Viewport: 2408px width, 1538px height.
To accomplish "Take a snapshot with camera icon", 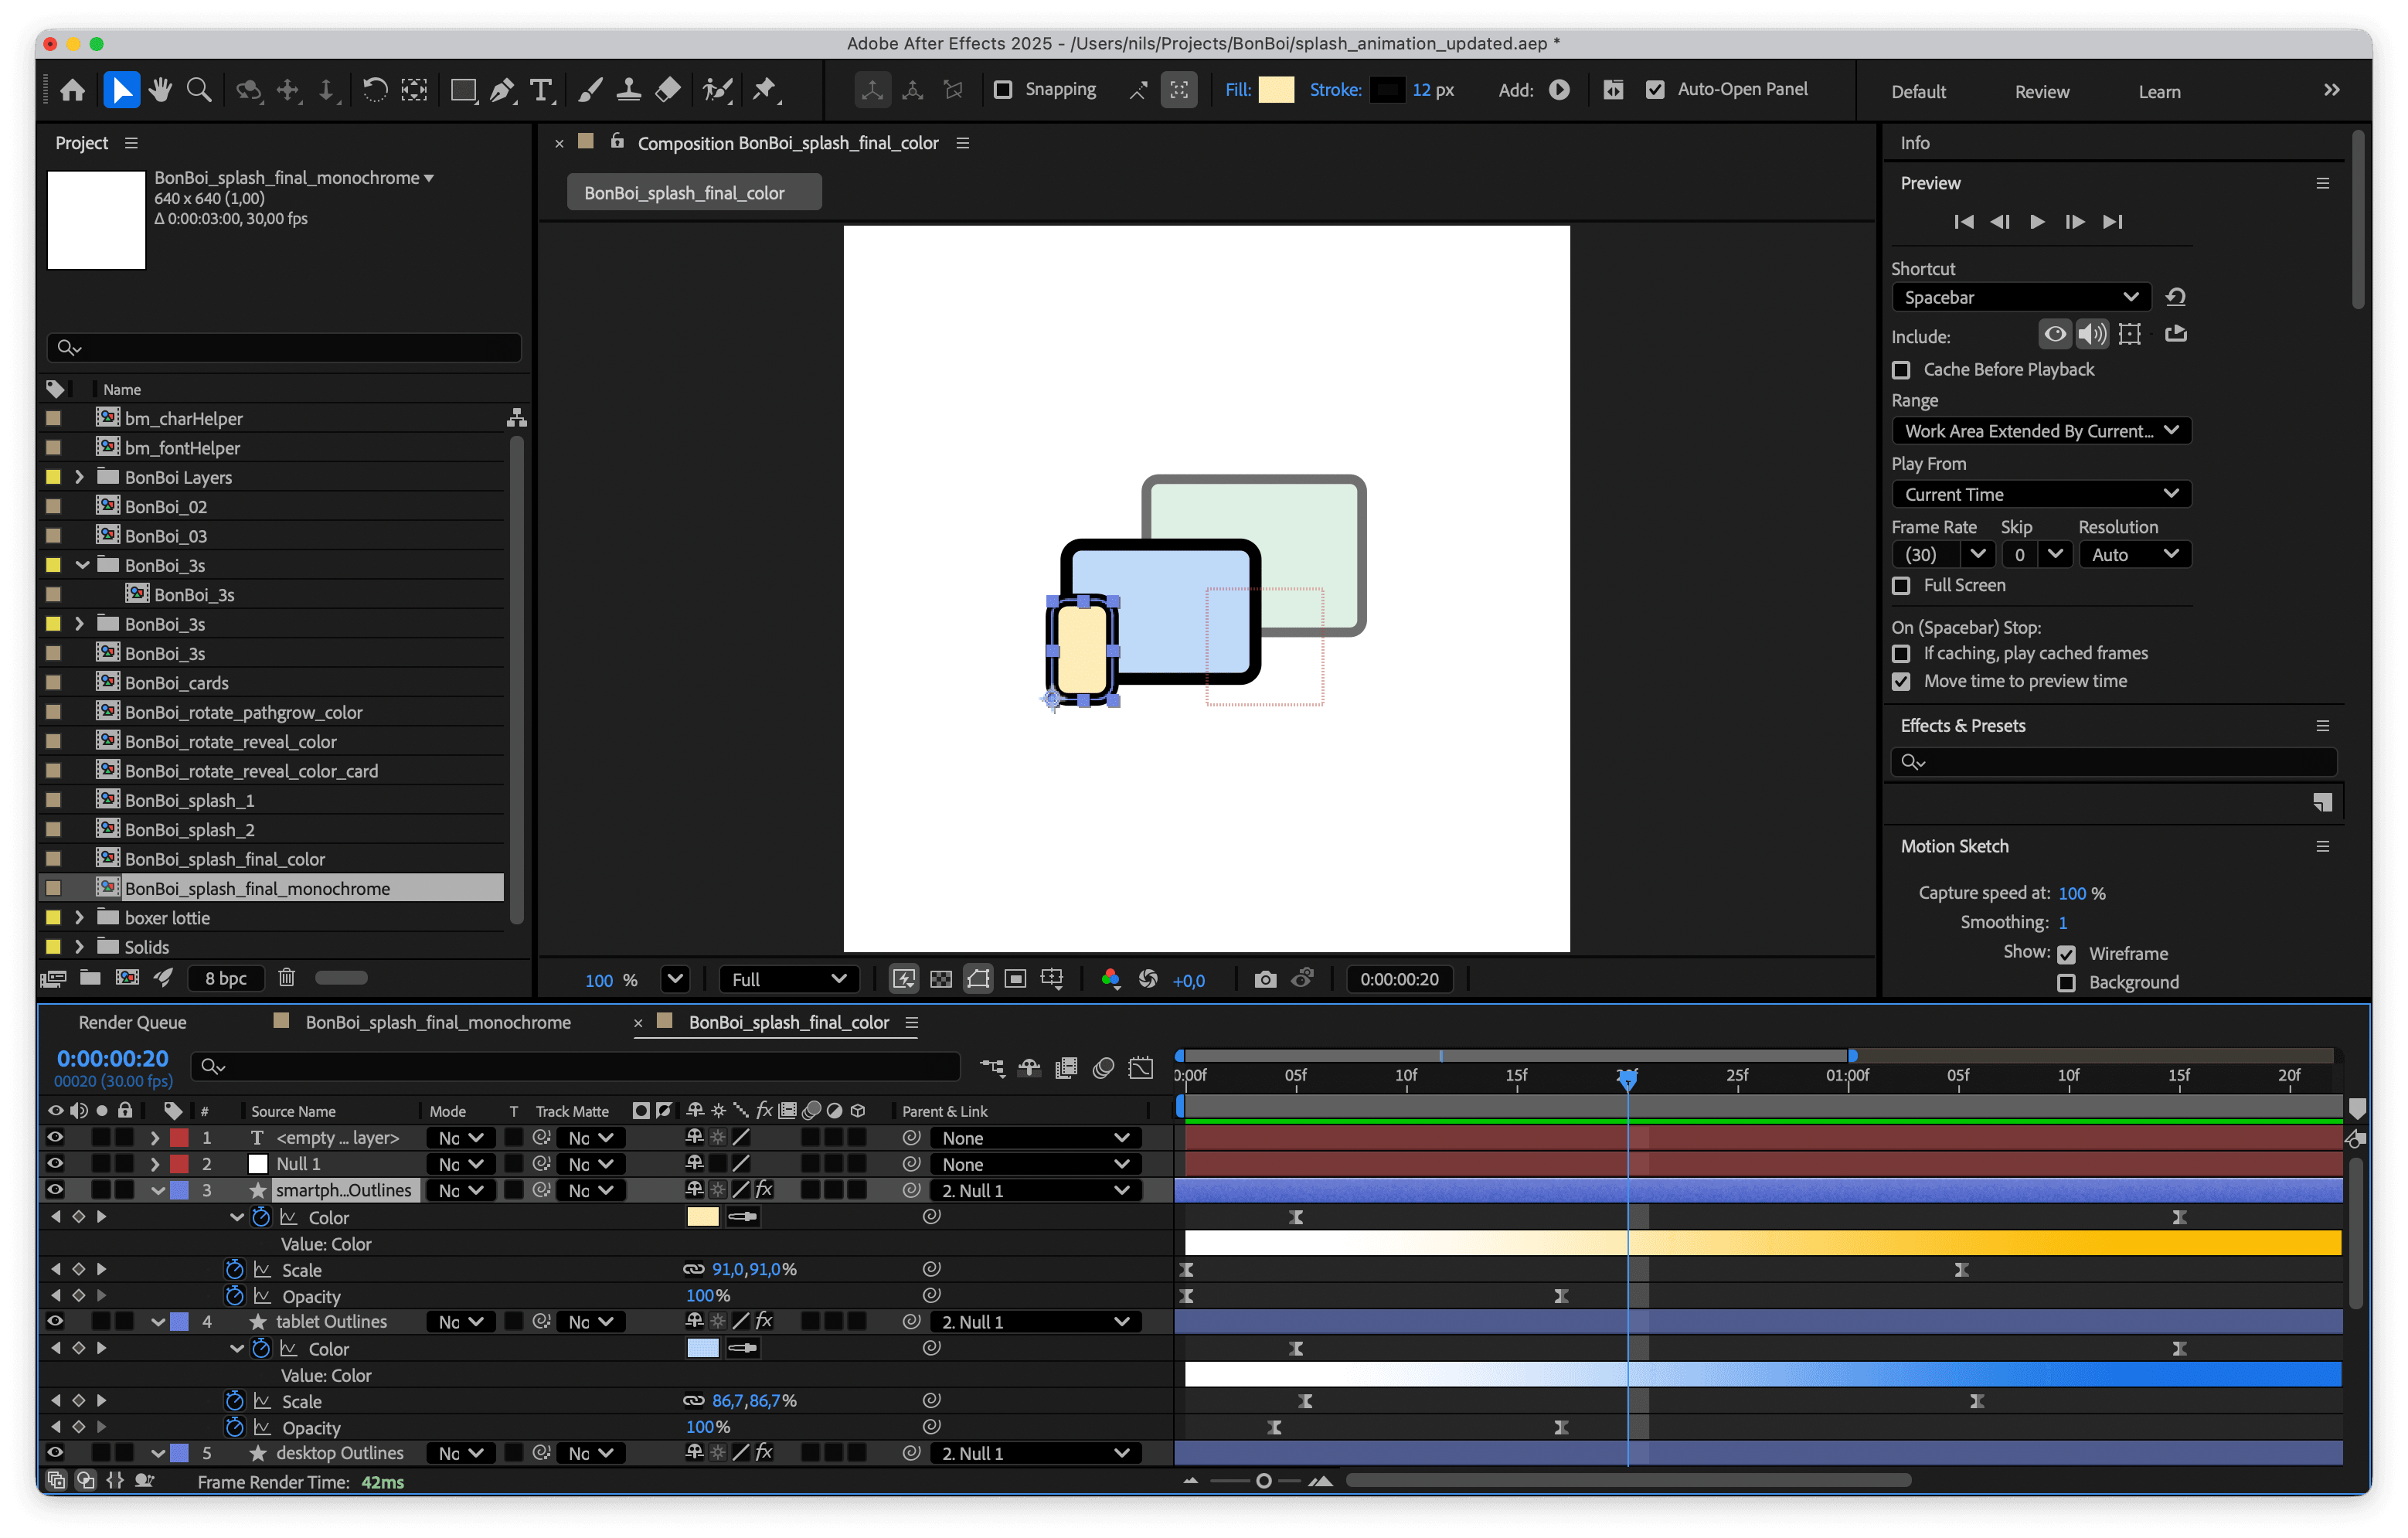I will [1265, 979].
